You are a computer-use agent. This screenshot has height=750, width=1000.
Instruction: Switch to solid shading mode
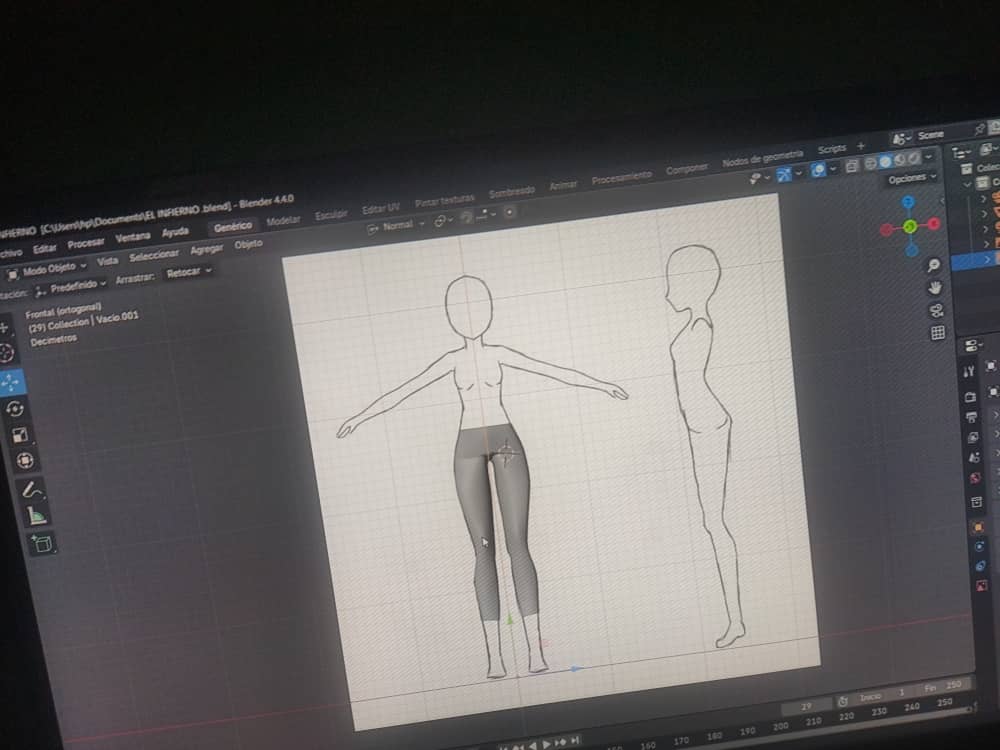tap(885, 162)
